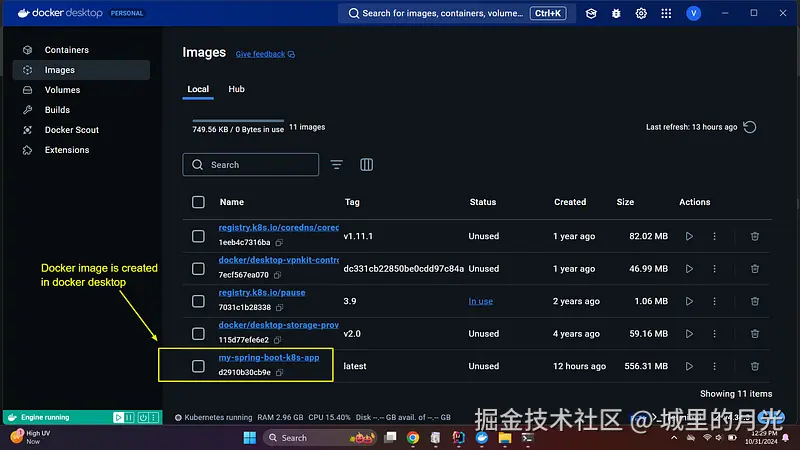Open the manage columns icon

(366, 165)
